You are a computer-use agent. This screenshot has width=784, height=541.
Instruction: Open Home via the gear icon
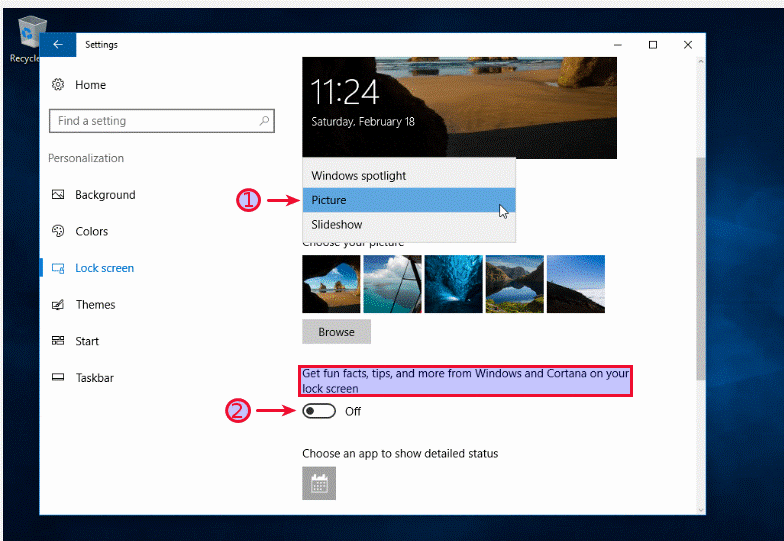point(58,84)
